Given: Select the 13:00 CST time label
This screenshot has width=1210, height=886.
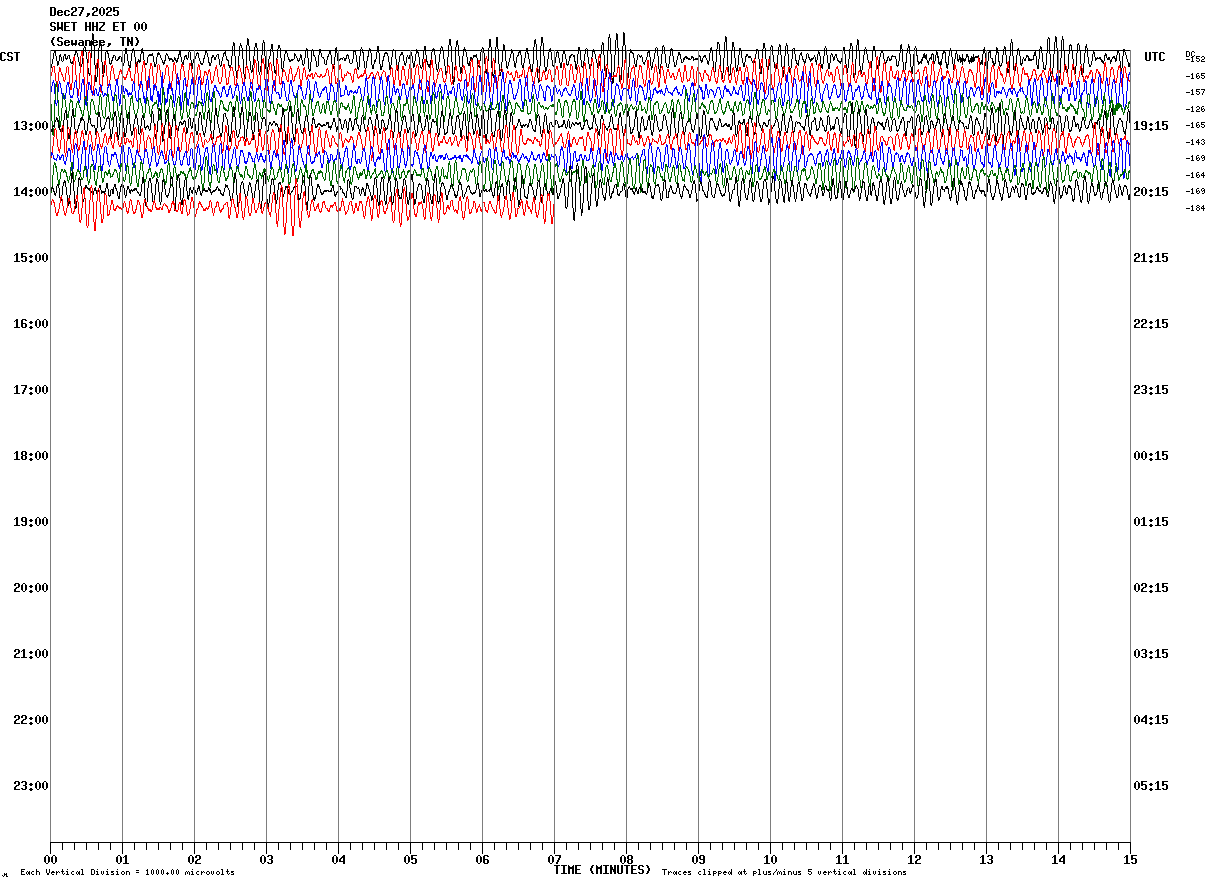Looking at the screenshot, I should [31, 126].
